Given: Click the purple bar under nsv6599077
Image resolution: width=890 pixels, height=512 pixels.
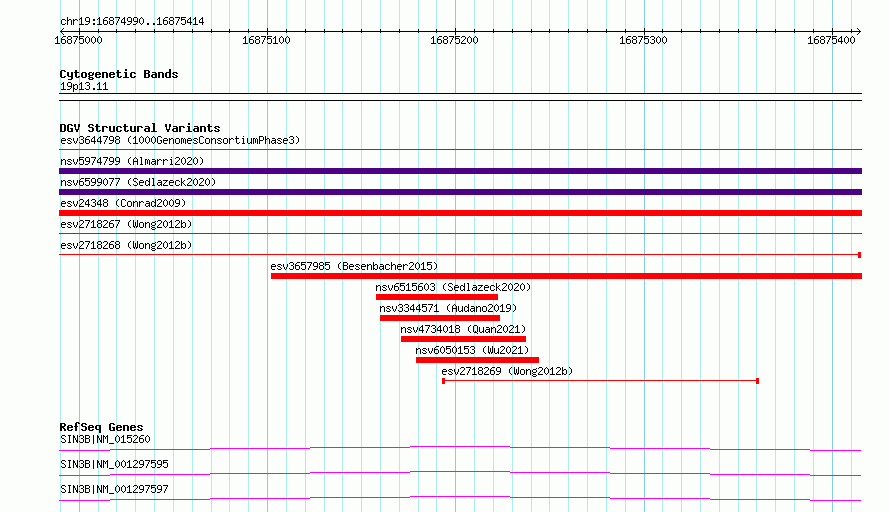Looking at the screenshot, I should [x=460, y=192].
